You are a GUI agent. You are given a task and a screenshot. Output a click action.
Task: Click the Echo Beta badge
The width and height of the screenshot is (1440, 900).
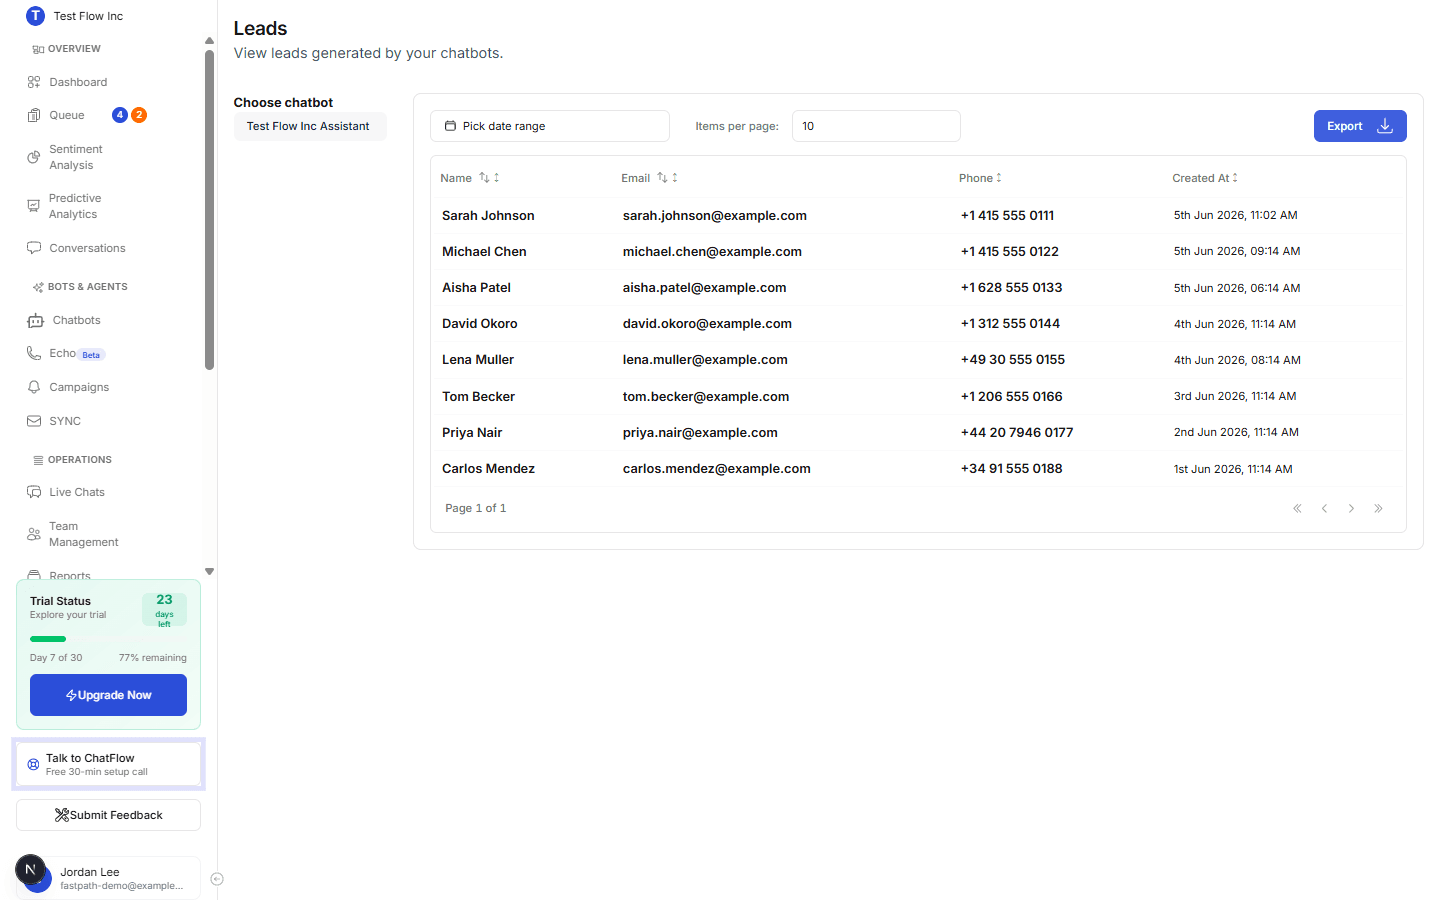(91, 355)
